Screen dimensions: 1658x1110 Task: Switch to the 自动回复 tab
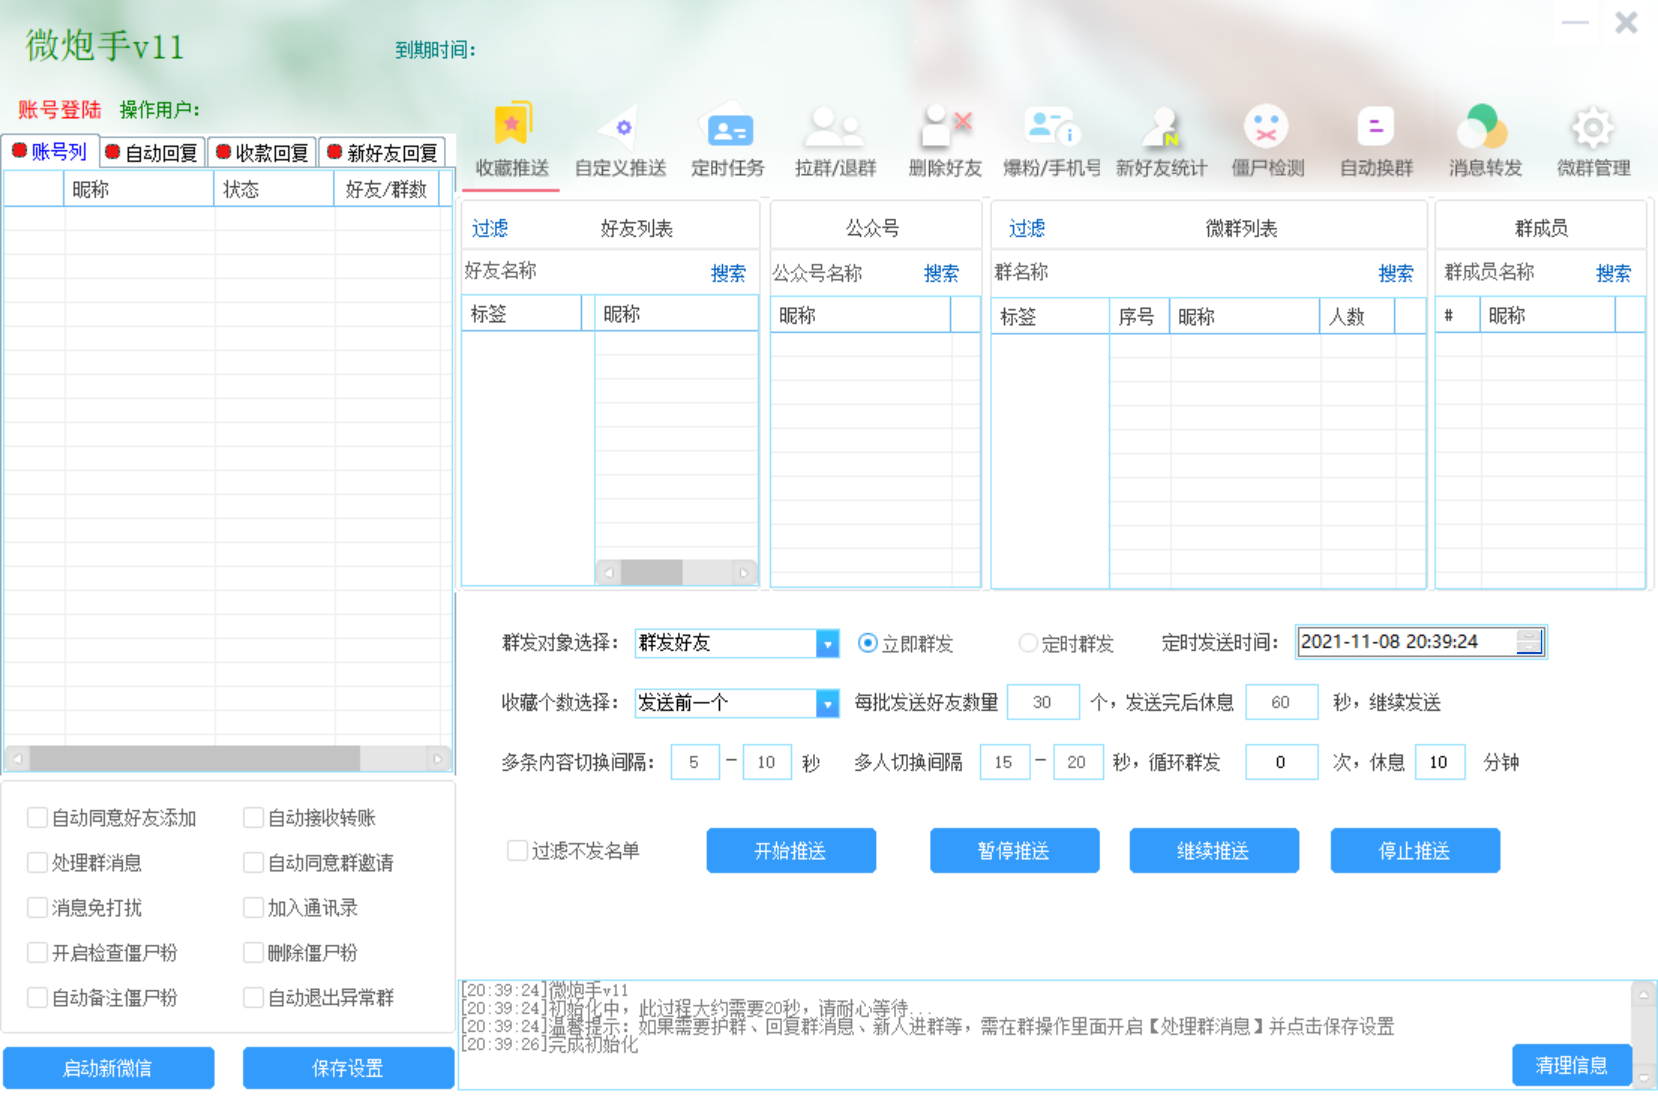click(154, 153)
